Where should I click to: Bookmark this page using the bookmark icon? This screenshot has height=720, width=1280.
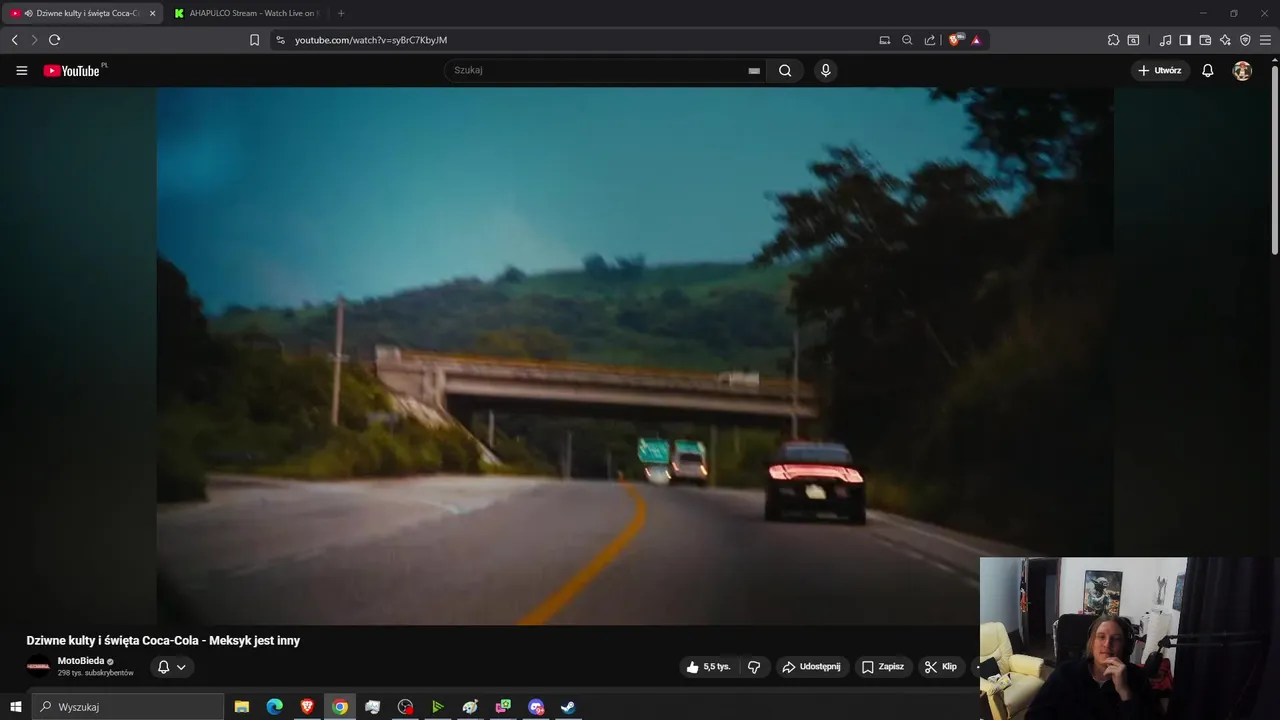pos(254,40)
